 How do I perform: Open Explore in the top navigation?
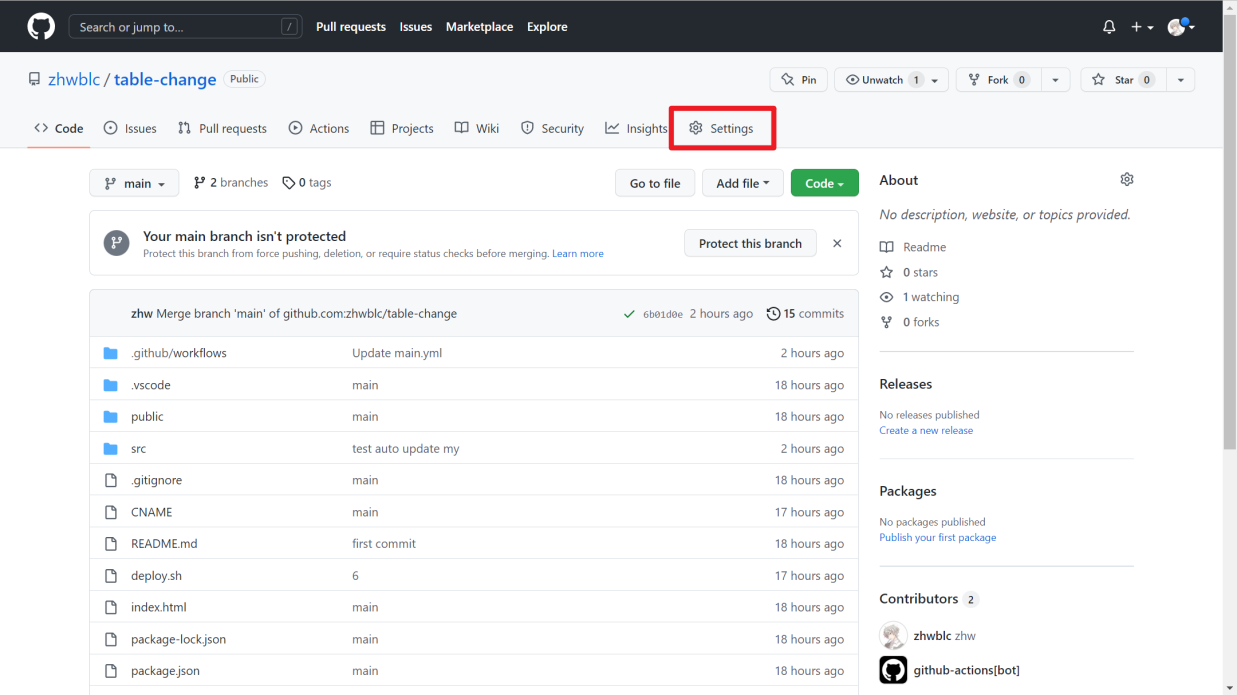[x=547, y=27]
